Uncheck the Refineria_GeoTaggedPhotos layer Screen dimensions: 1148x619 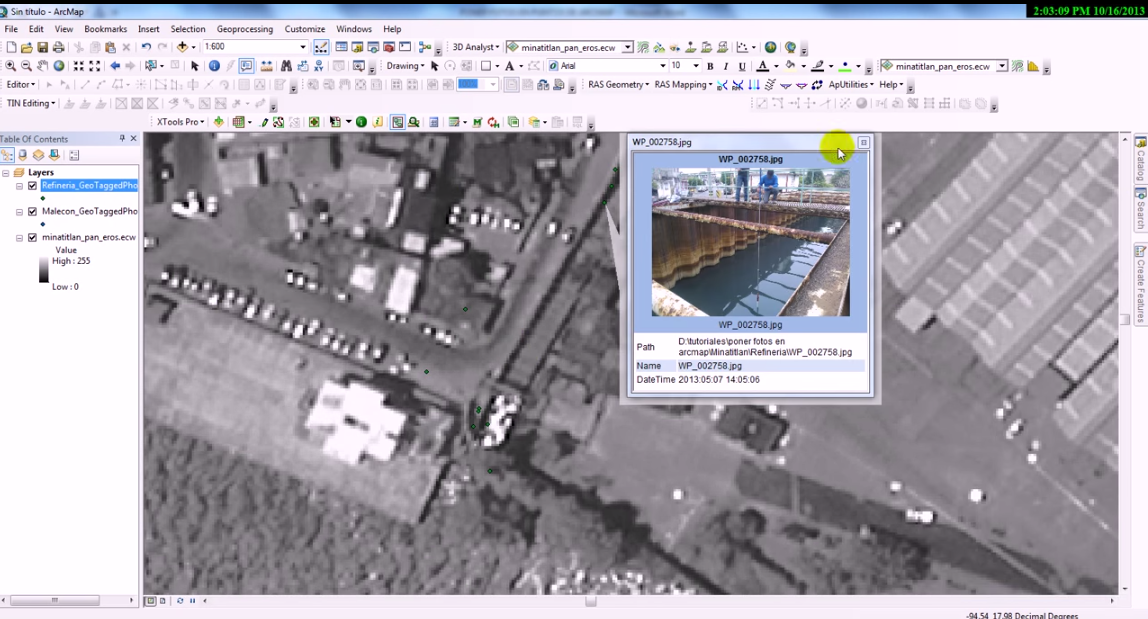[33, 186]
